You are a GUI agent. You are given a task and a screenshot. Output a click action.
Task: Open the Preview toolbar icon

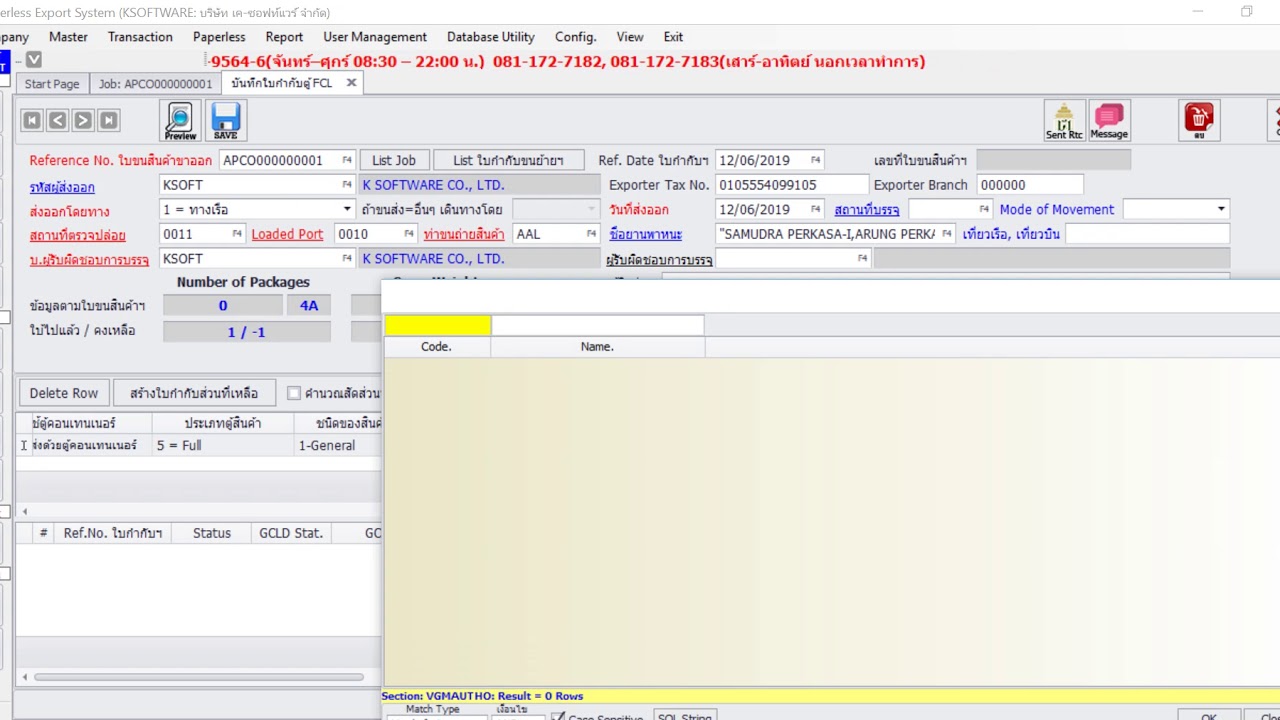180,121
